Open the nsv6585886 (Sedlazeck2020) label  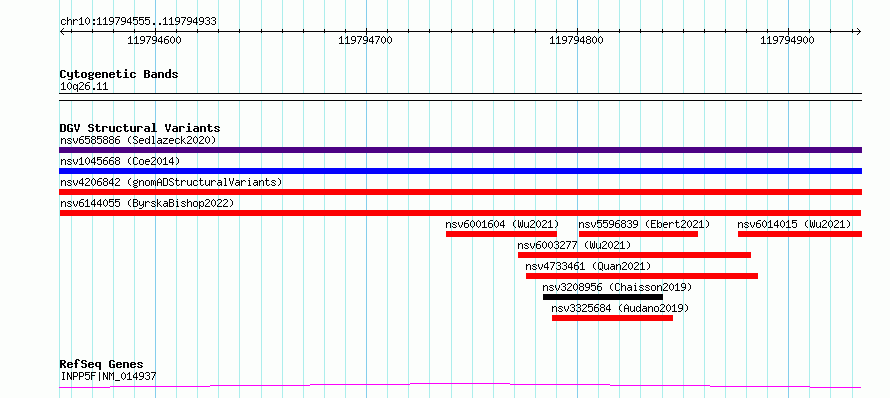(138, 140)
